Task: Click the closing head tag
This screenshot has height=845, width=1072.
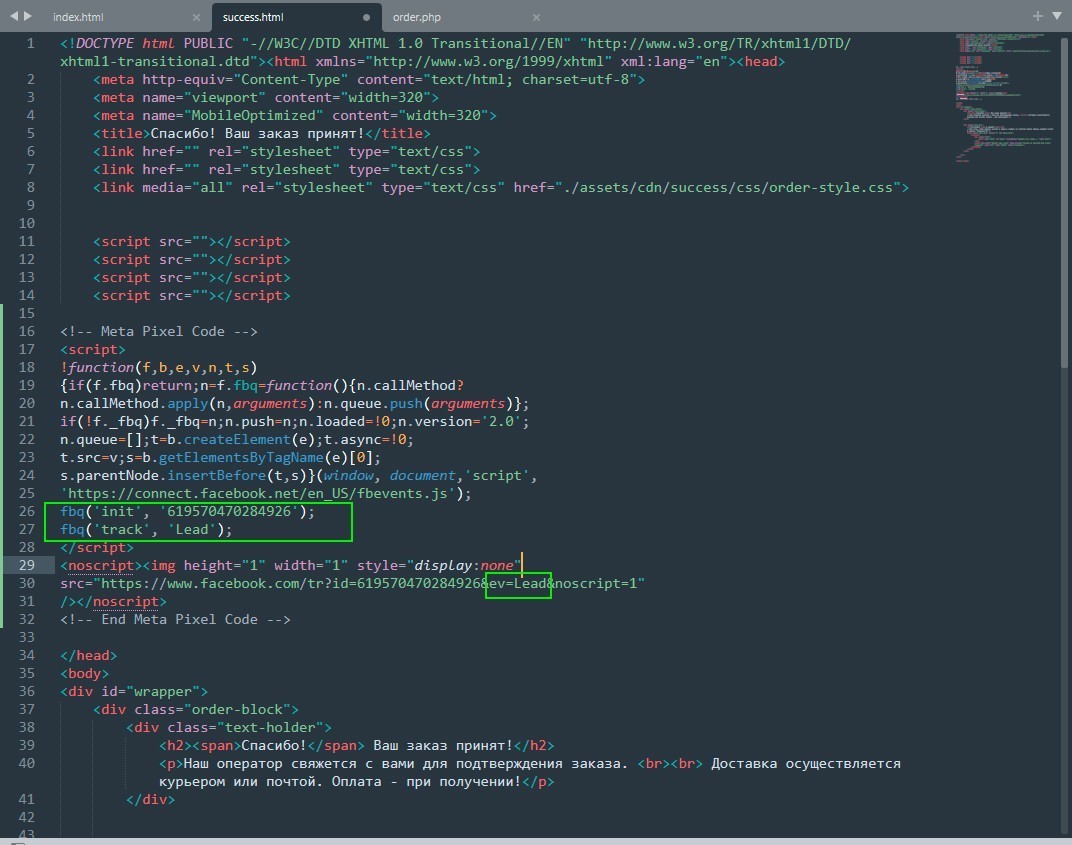Action: 88,655
